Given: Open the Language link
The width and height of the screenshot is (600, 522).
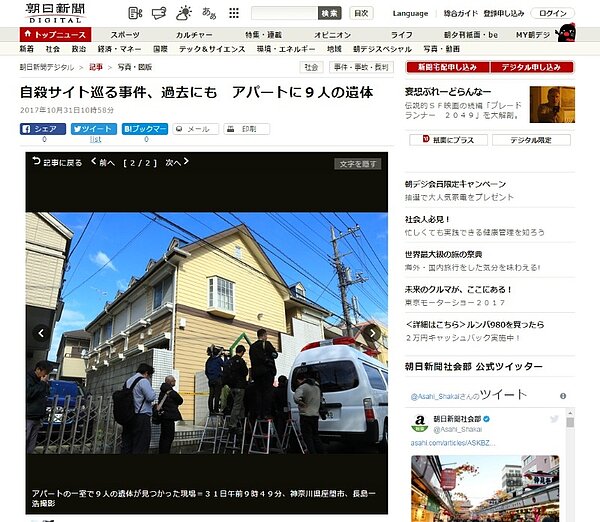Looking at the screenshot, I should pyautogui.click(x=410, y=13).
